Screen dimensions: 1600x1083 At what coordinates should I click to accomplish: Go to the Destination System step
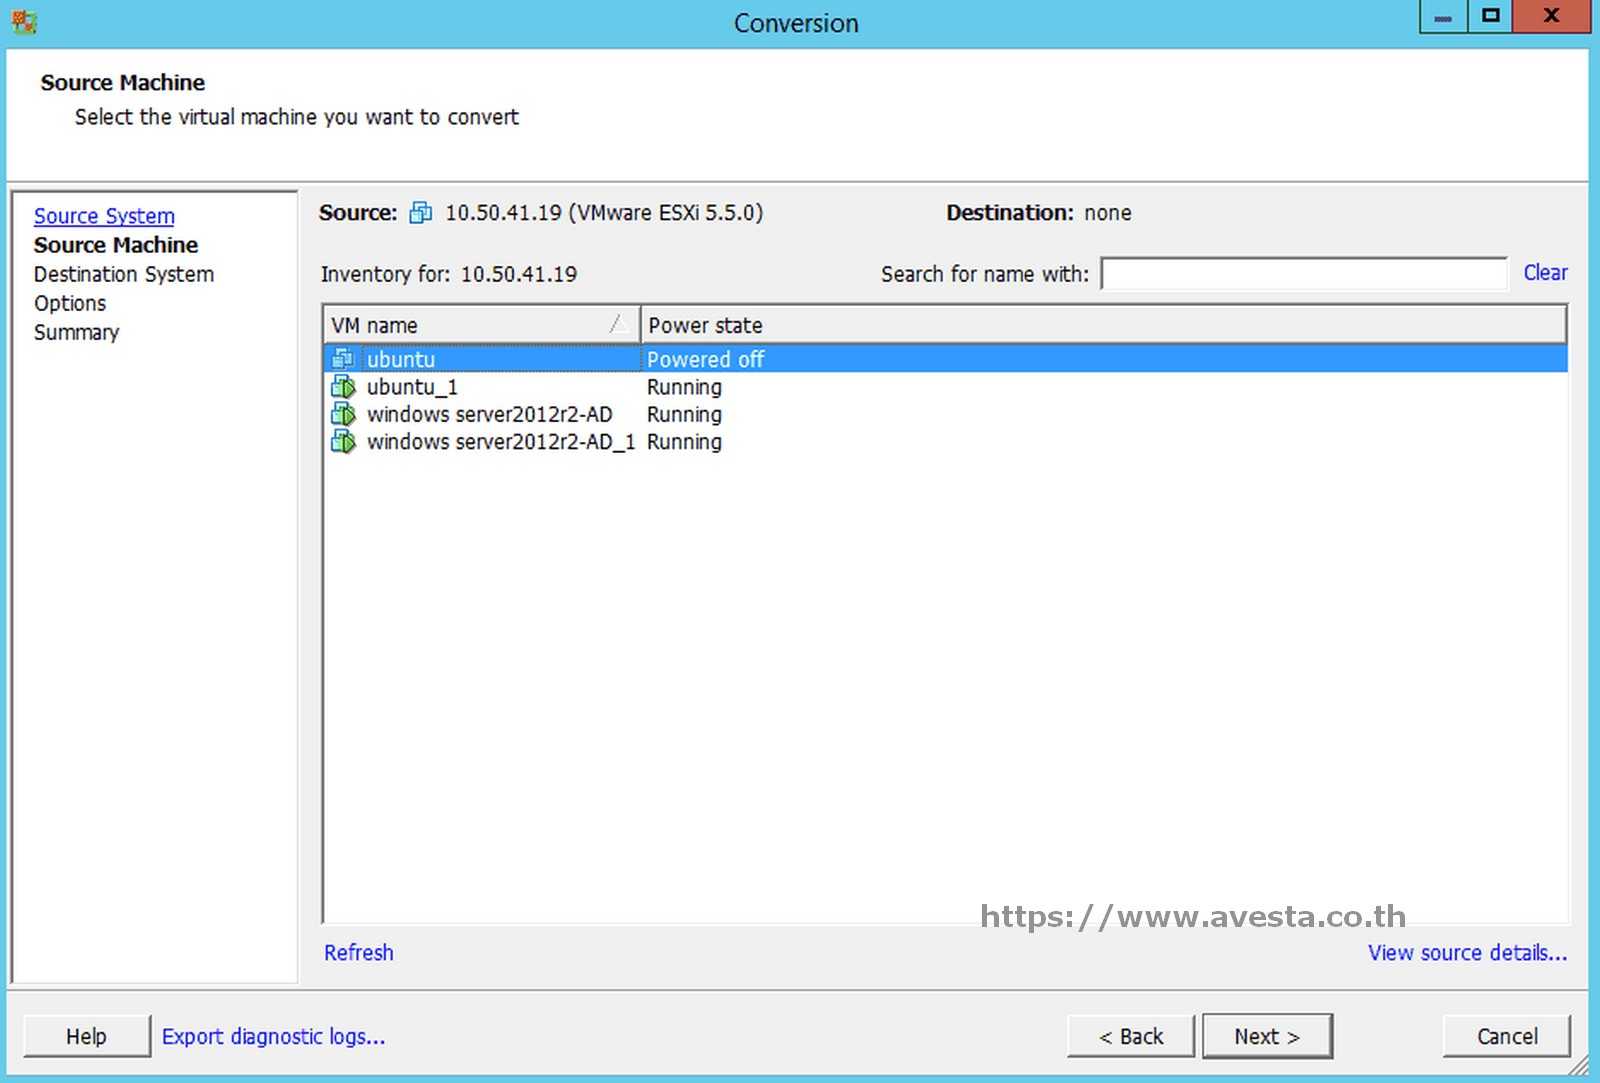(123, 274)
